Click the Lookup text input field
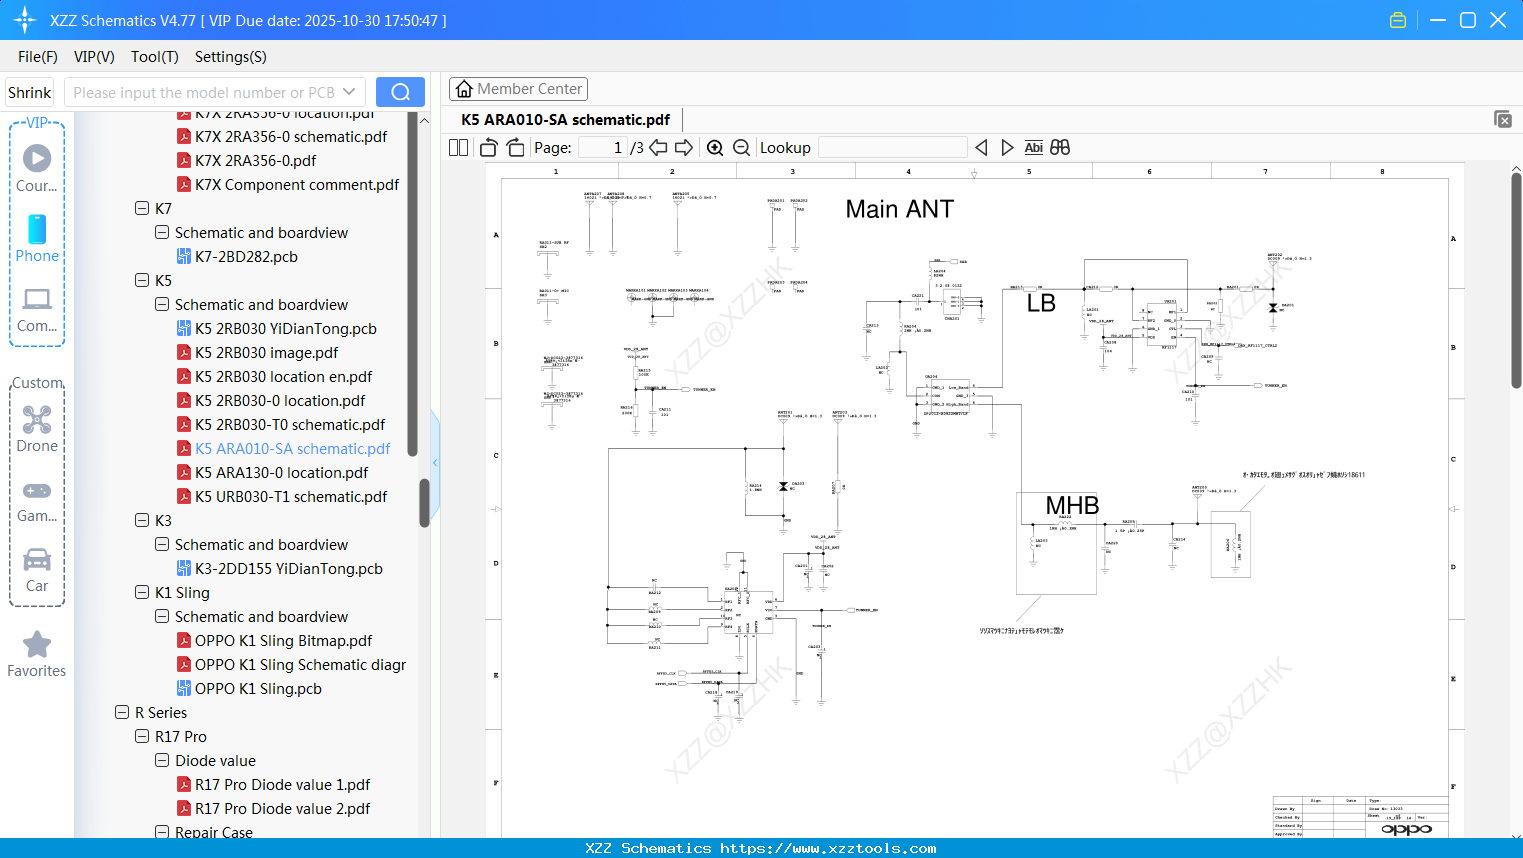Screen dimensions: 1523x858 pos(892,148)
